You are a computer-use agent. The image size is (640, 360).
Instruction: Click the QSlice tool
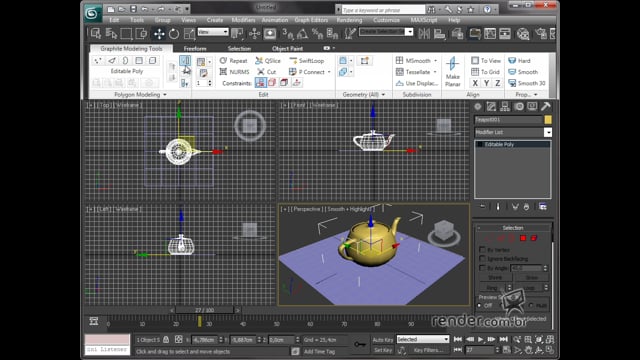click(268, 60)
